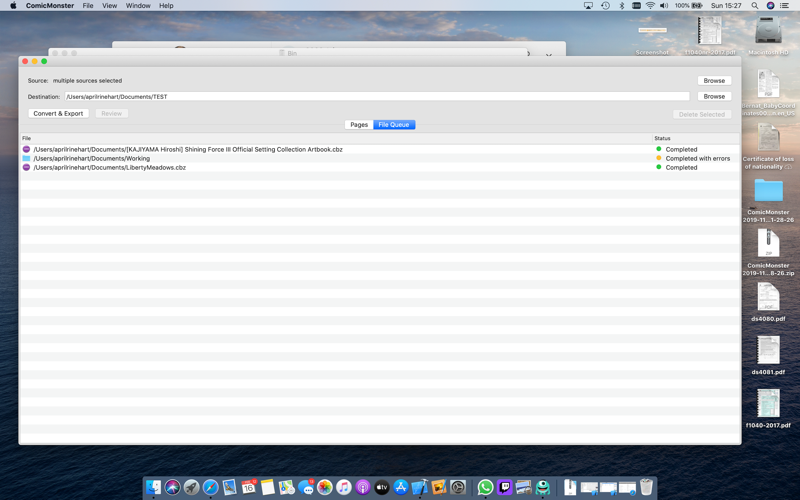Select the ComicMonster zip file on desktop
The width and height of the screenshot is (800, 500).
point(768,253)
